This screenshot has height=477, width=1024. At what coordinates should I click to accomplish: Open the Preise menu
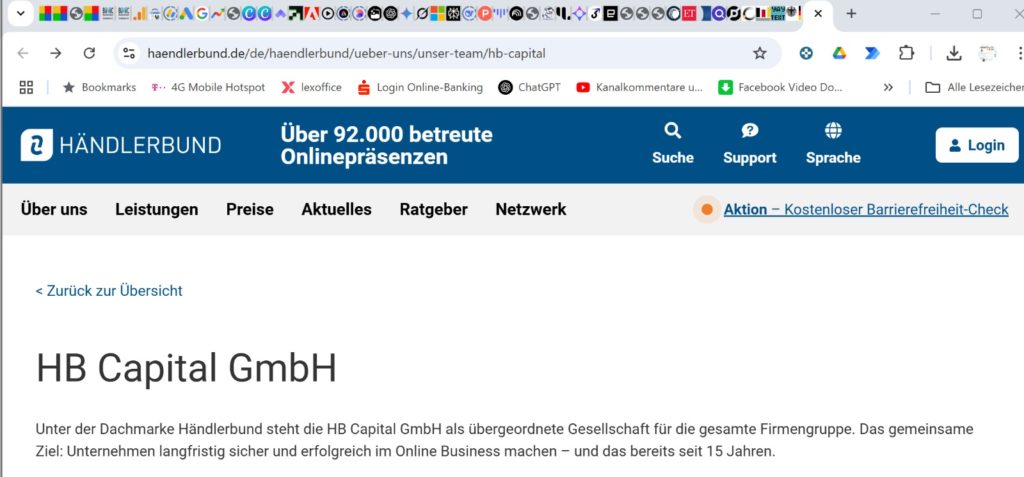pos(249,209)
